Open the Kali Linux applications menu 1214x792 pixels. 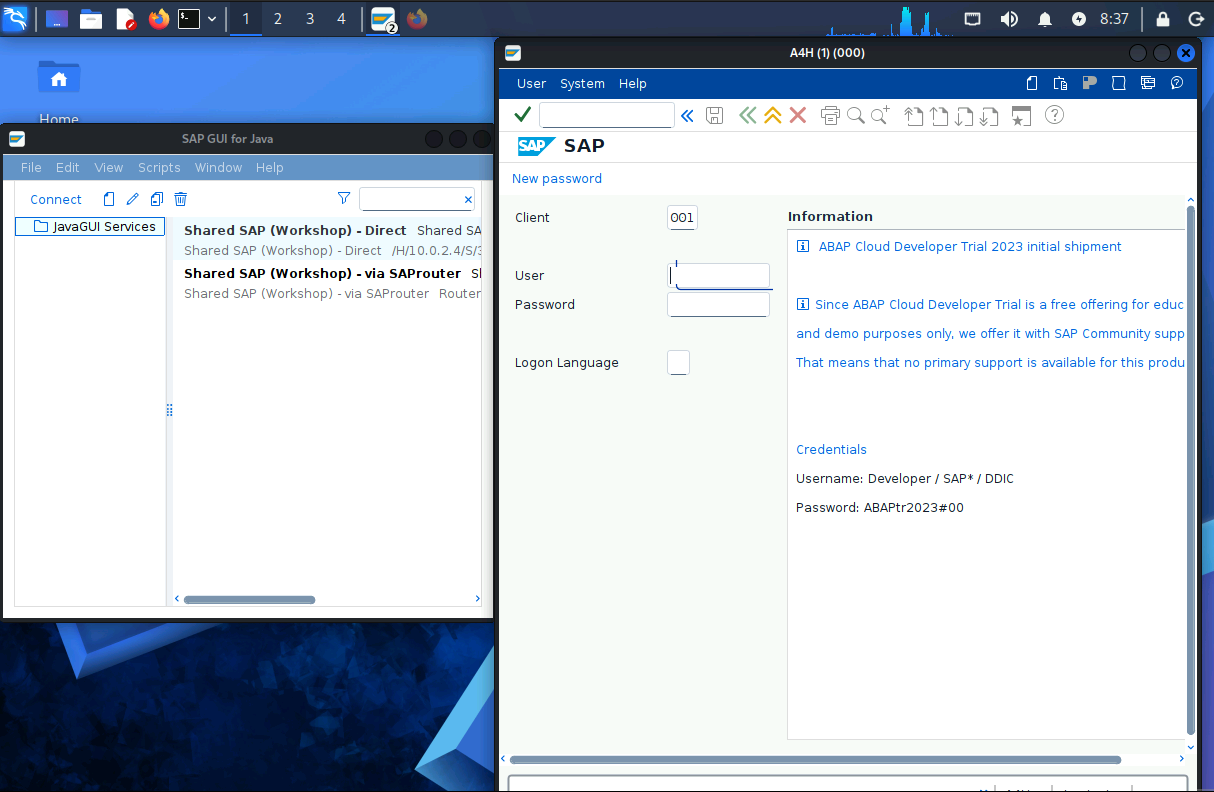(x=16, y=18)
